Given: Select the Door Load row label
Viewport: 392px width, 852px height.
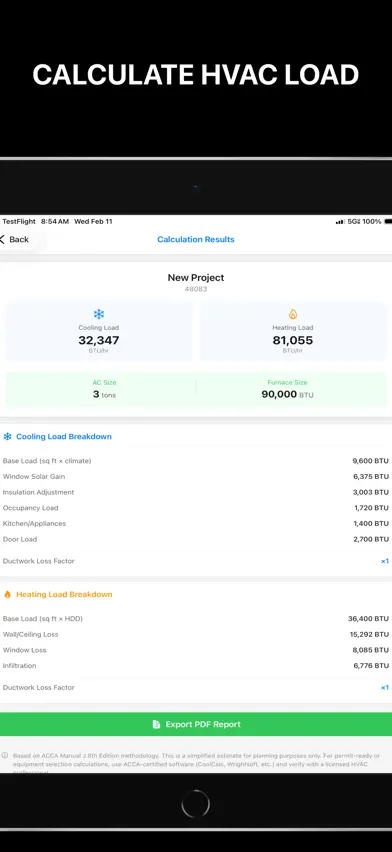Looking at the screenshot, I should tap(20, 540).
